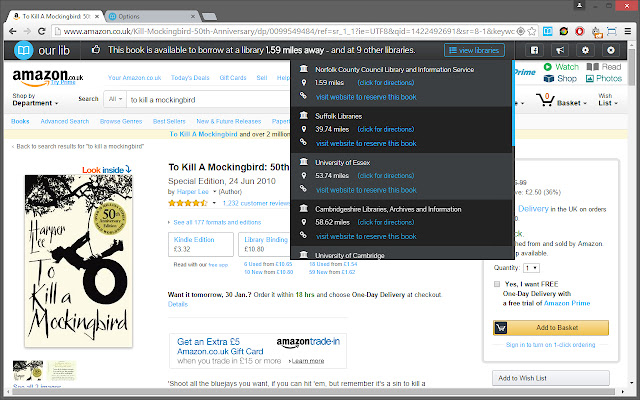Expand Harper Lee author dropdown arrow

214,191
